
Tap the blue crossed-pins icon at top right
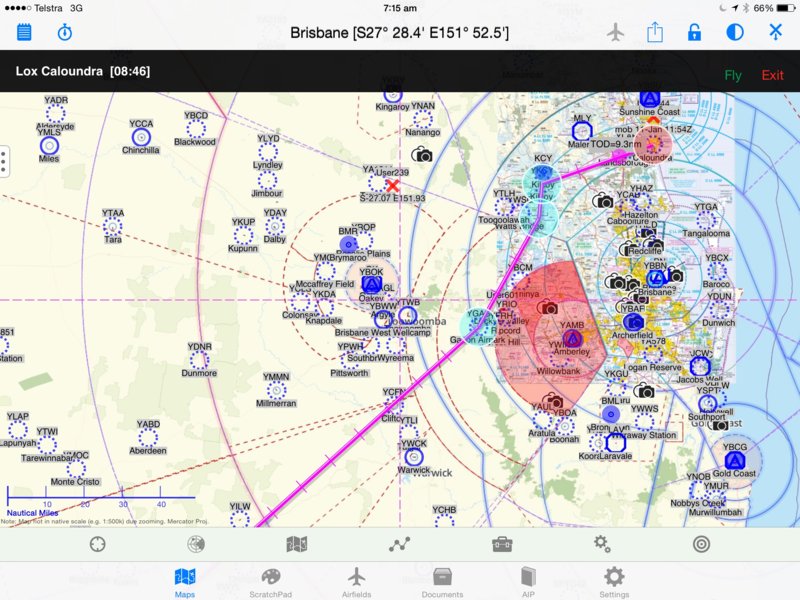click(x=775, y=32)
